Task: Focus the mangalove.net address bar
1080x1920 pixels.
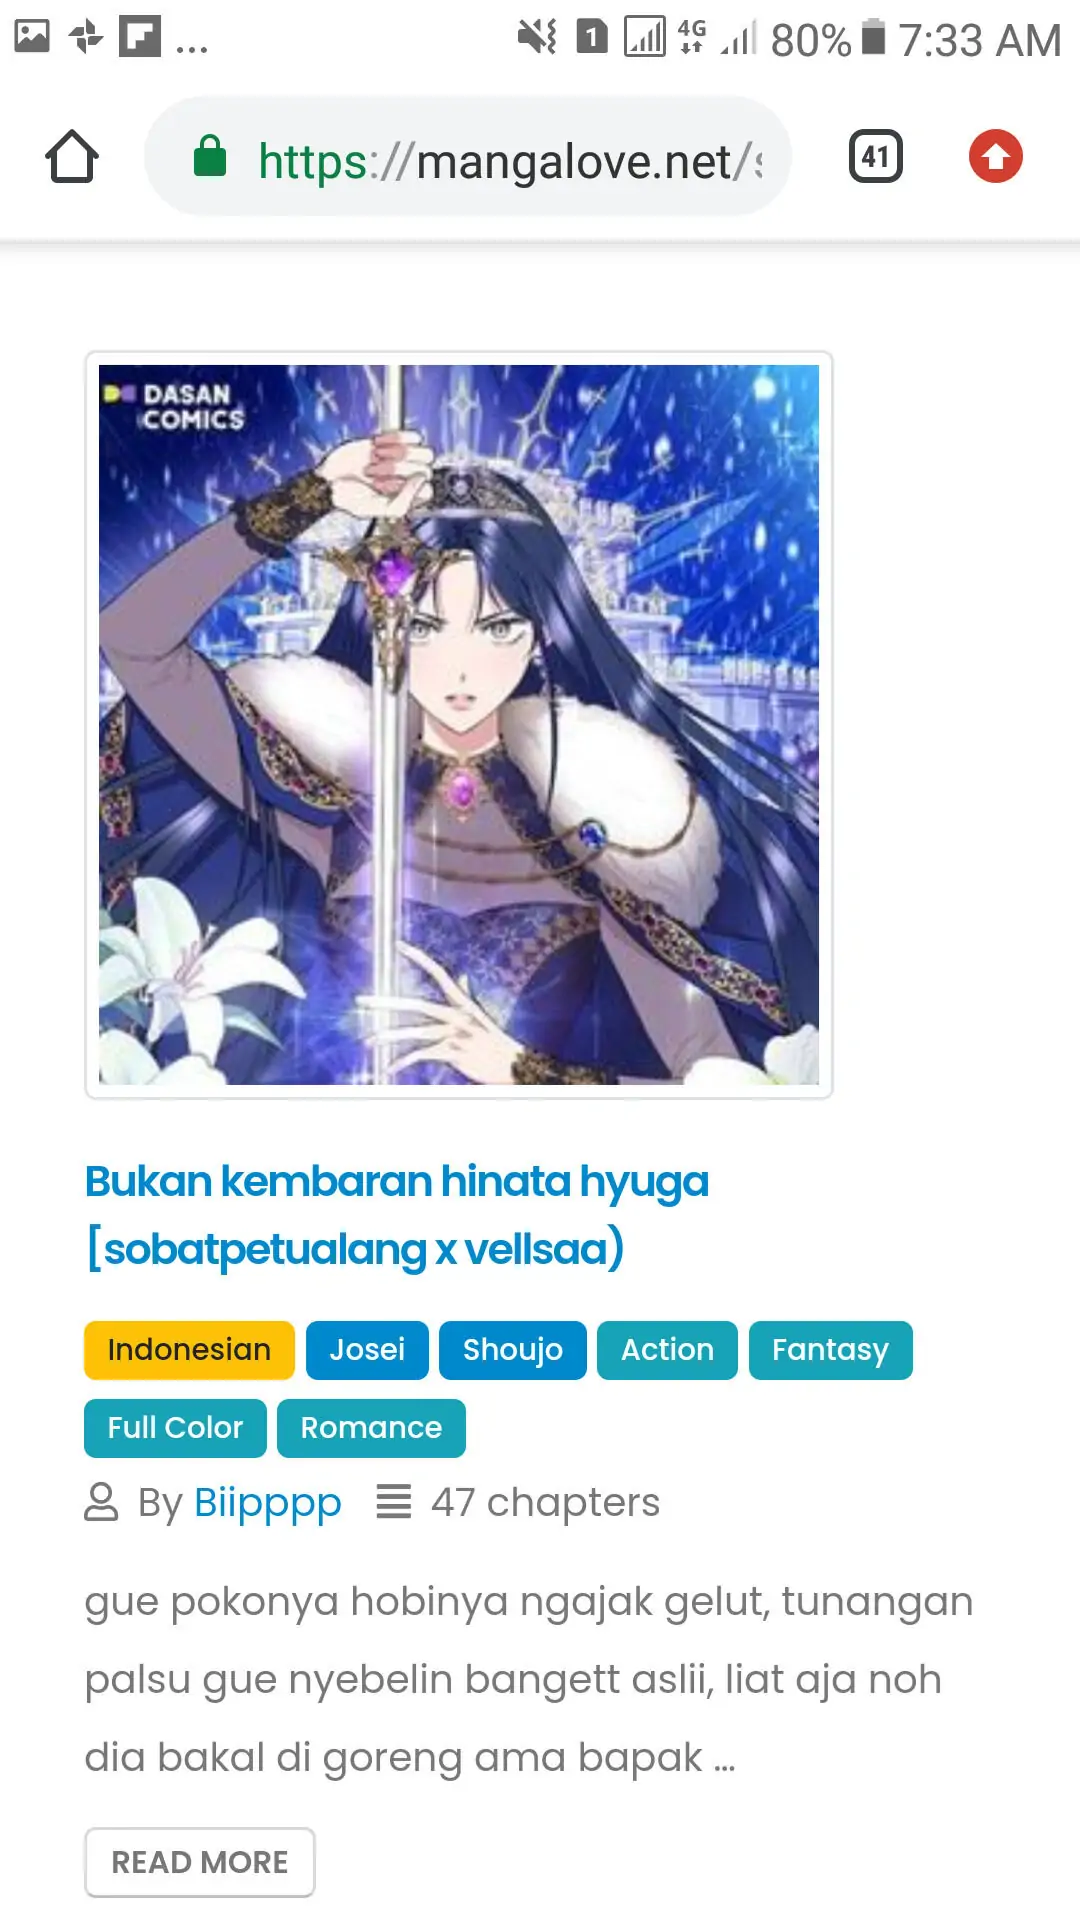Action: click(468, 157)
